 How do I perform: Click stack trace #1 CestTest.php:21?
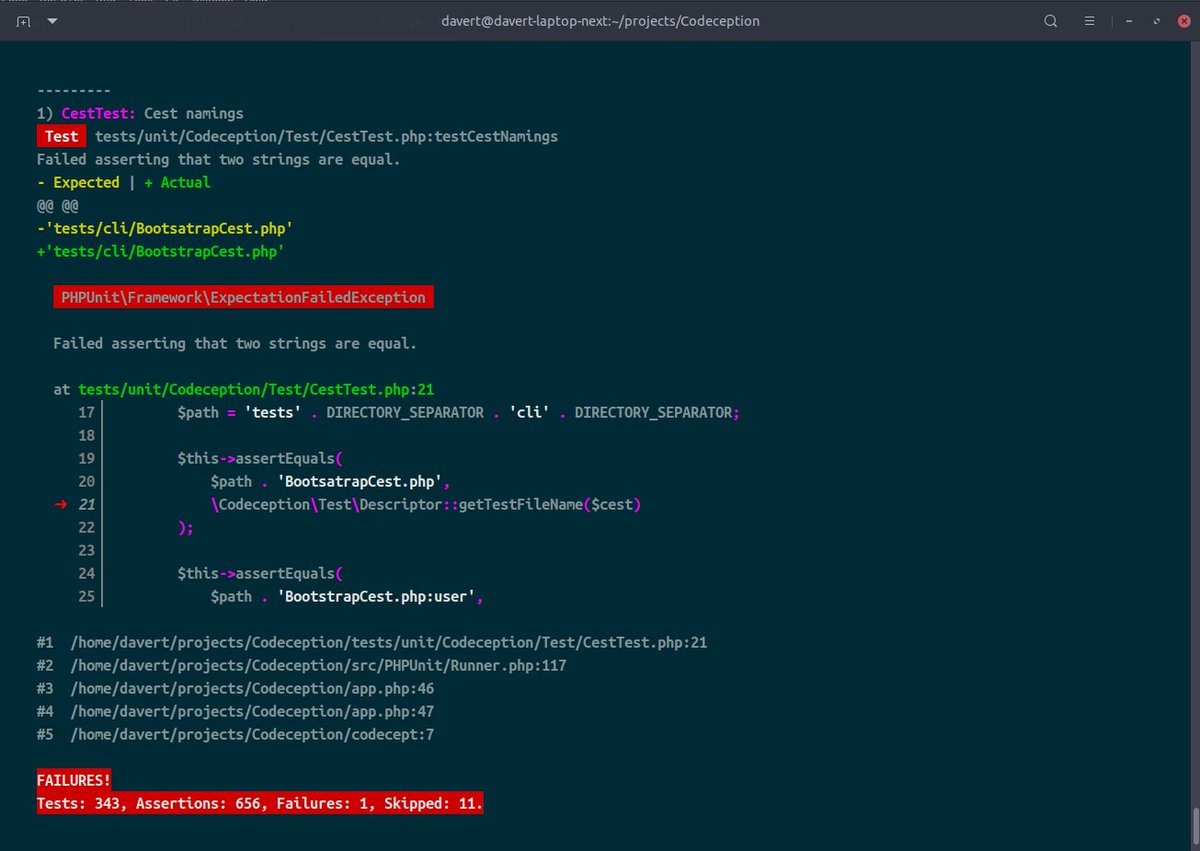(x=372, y=642)
